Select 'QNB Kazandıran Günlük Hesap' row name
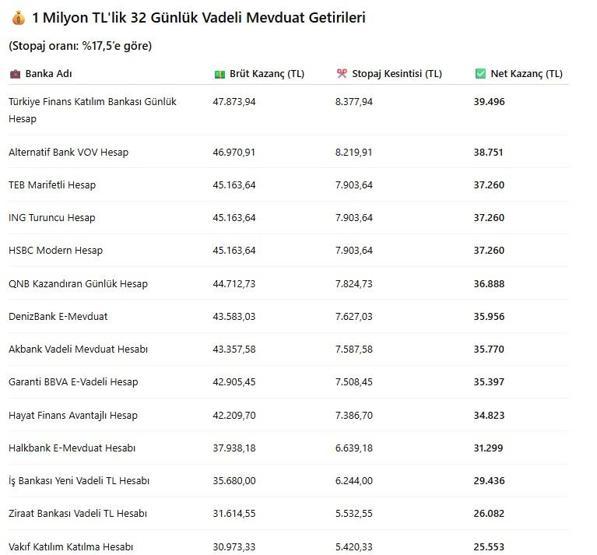597x555 pixels. [78, 284]
